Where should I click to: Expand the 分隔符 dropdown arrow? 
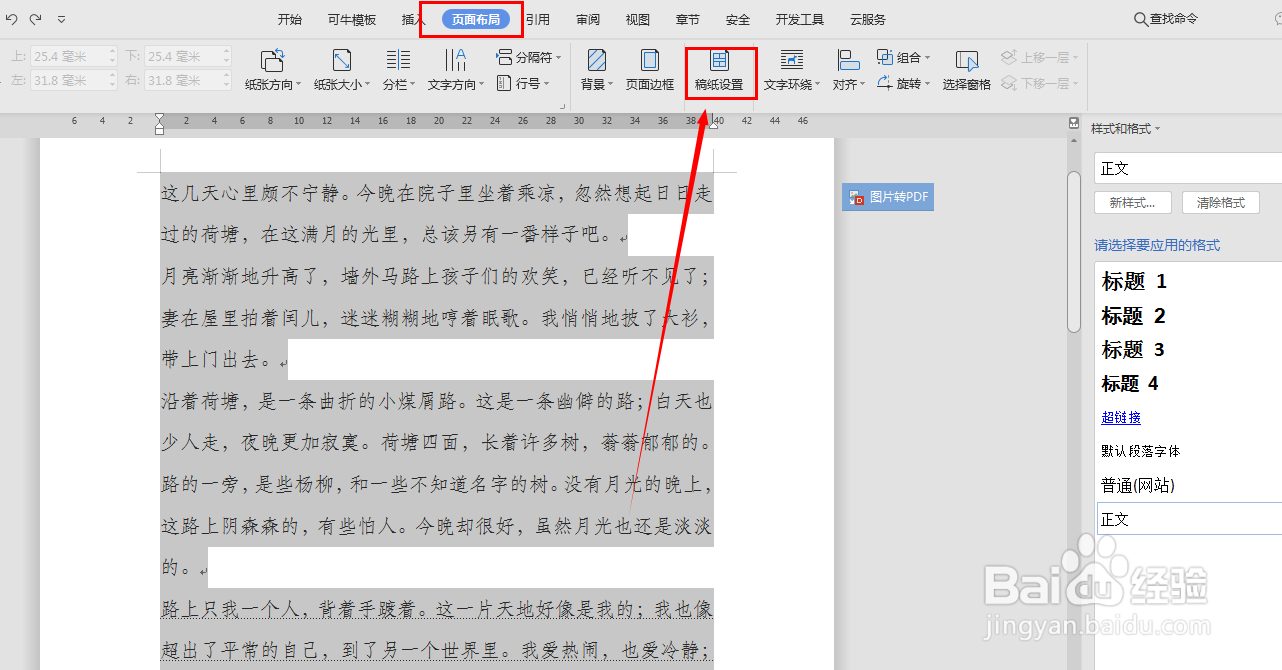558,58
